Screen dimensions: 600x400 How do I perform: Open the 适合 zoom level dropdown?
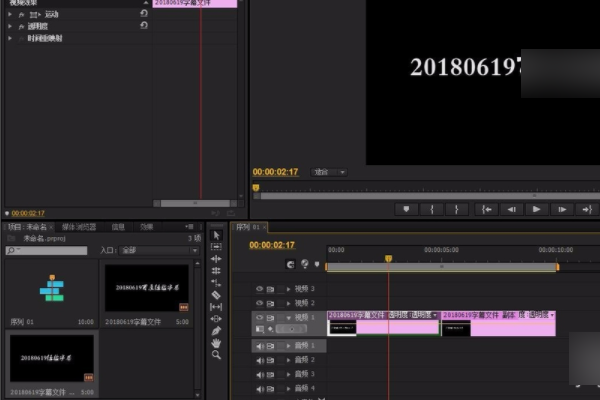tap(329, 172)
